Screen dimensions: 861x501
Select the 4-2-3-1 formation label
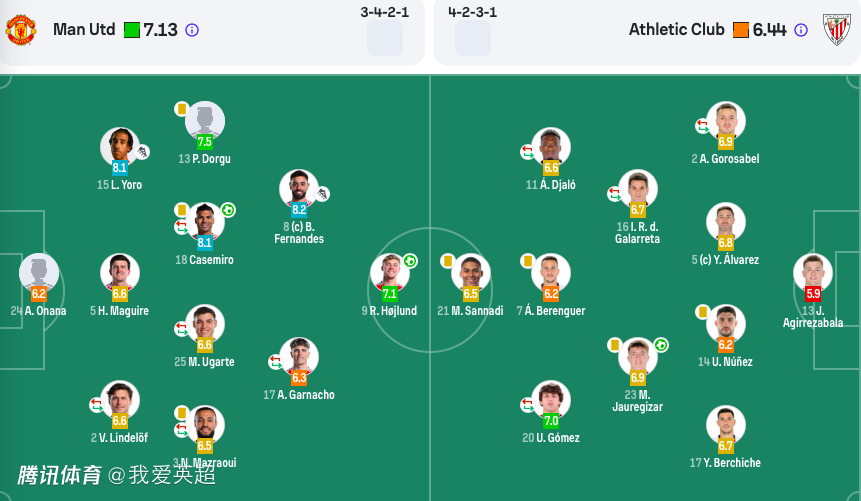pos(473,12)
